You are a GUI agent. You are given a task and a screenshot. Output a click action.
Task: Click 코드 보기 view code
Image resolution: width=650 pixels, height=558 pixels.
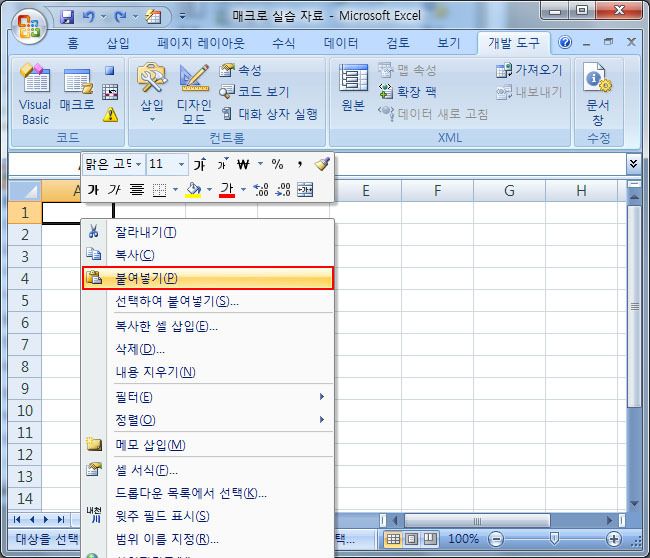pyautogui.click(x=254, y=92)
